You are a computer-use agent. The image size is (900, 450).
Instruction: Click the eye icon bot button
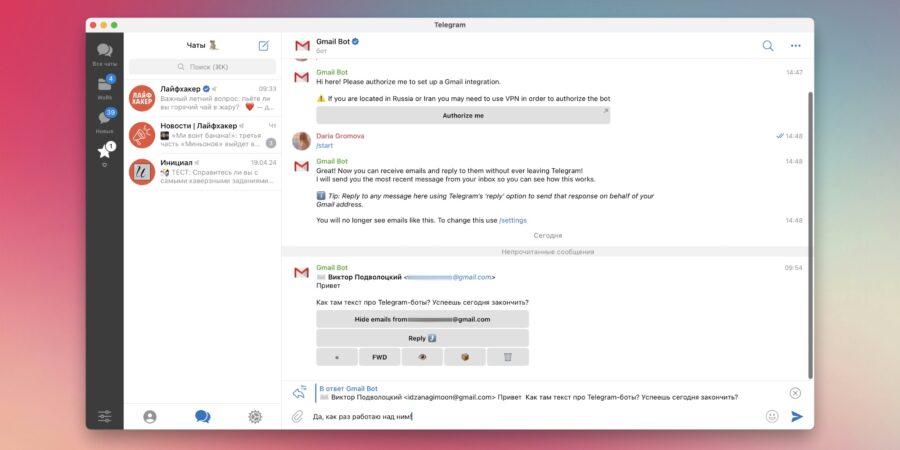[422, 357]
